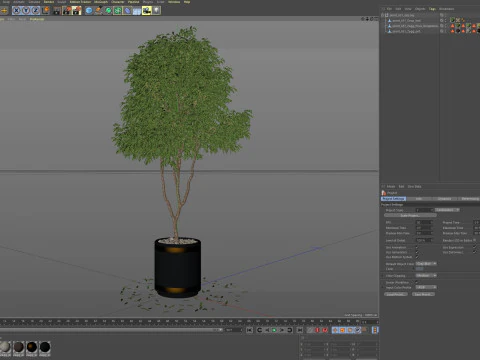The image size is (480, 360).
Task: Add a light object
Action: pyautogui.click(x=156, y=11)
